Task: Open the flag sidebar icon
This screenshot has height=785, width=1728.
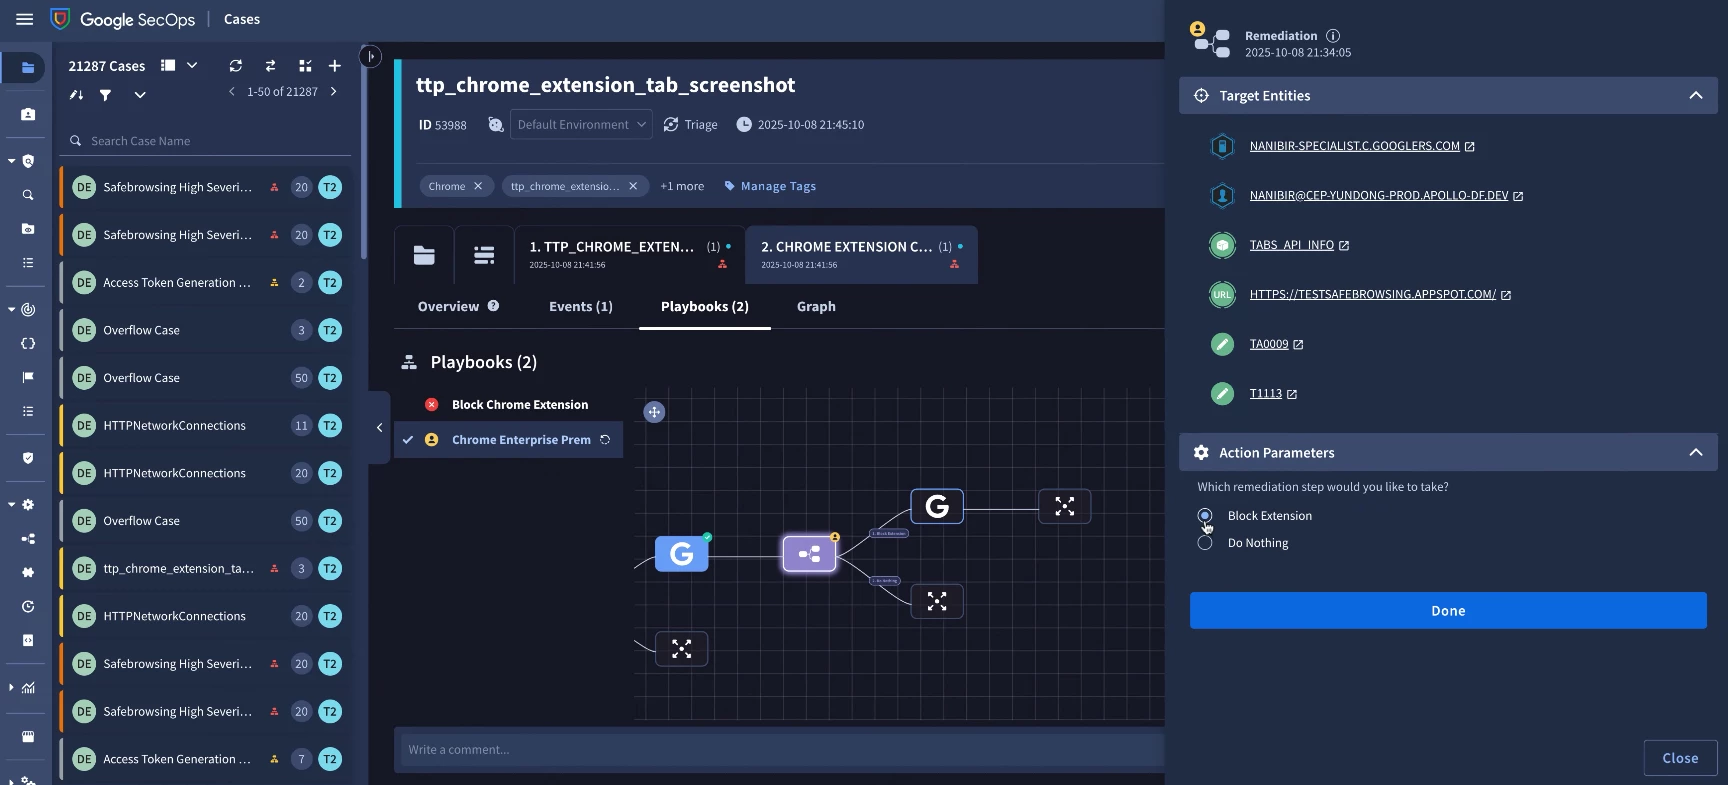Action: (x=28, y=377)
